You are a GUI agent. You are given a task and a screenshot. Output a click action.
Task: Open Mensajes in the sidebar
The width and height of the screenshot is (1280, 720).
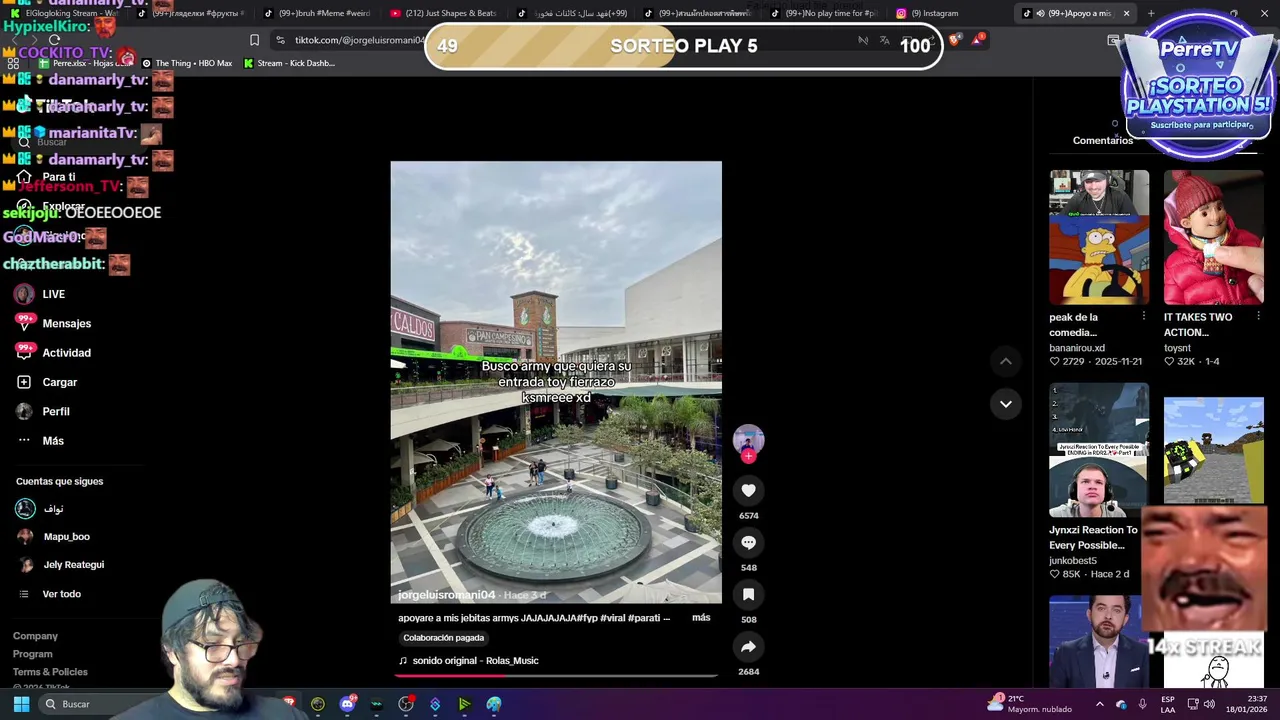[66, 323]
